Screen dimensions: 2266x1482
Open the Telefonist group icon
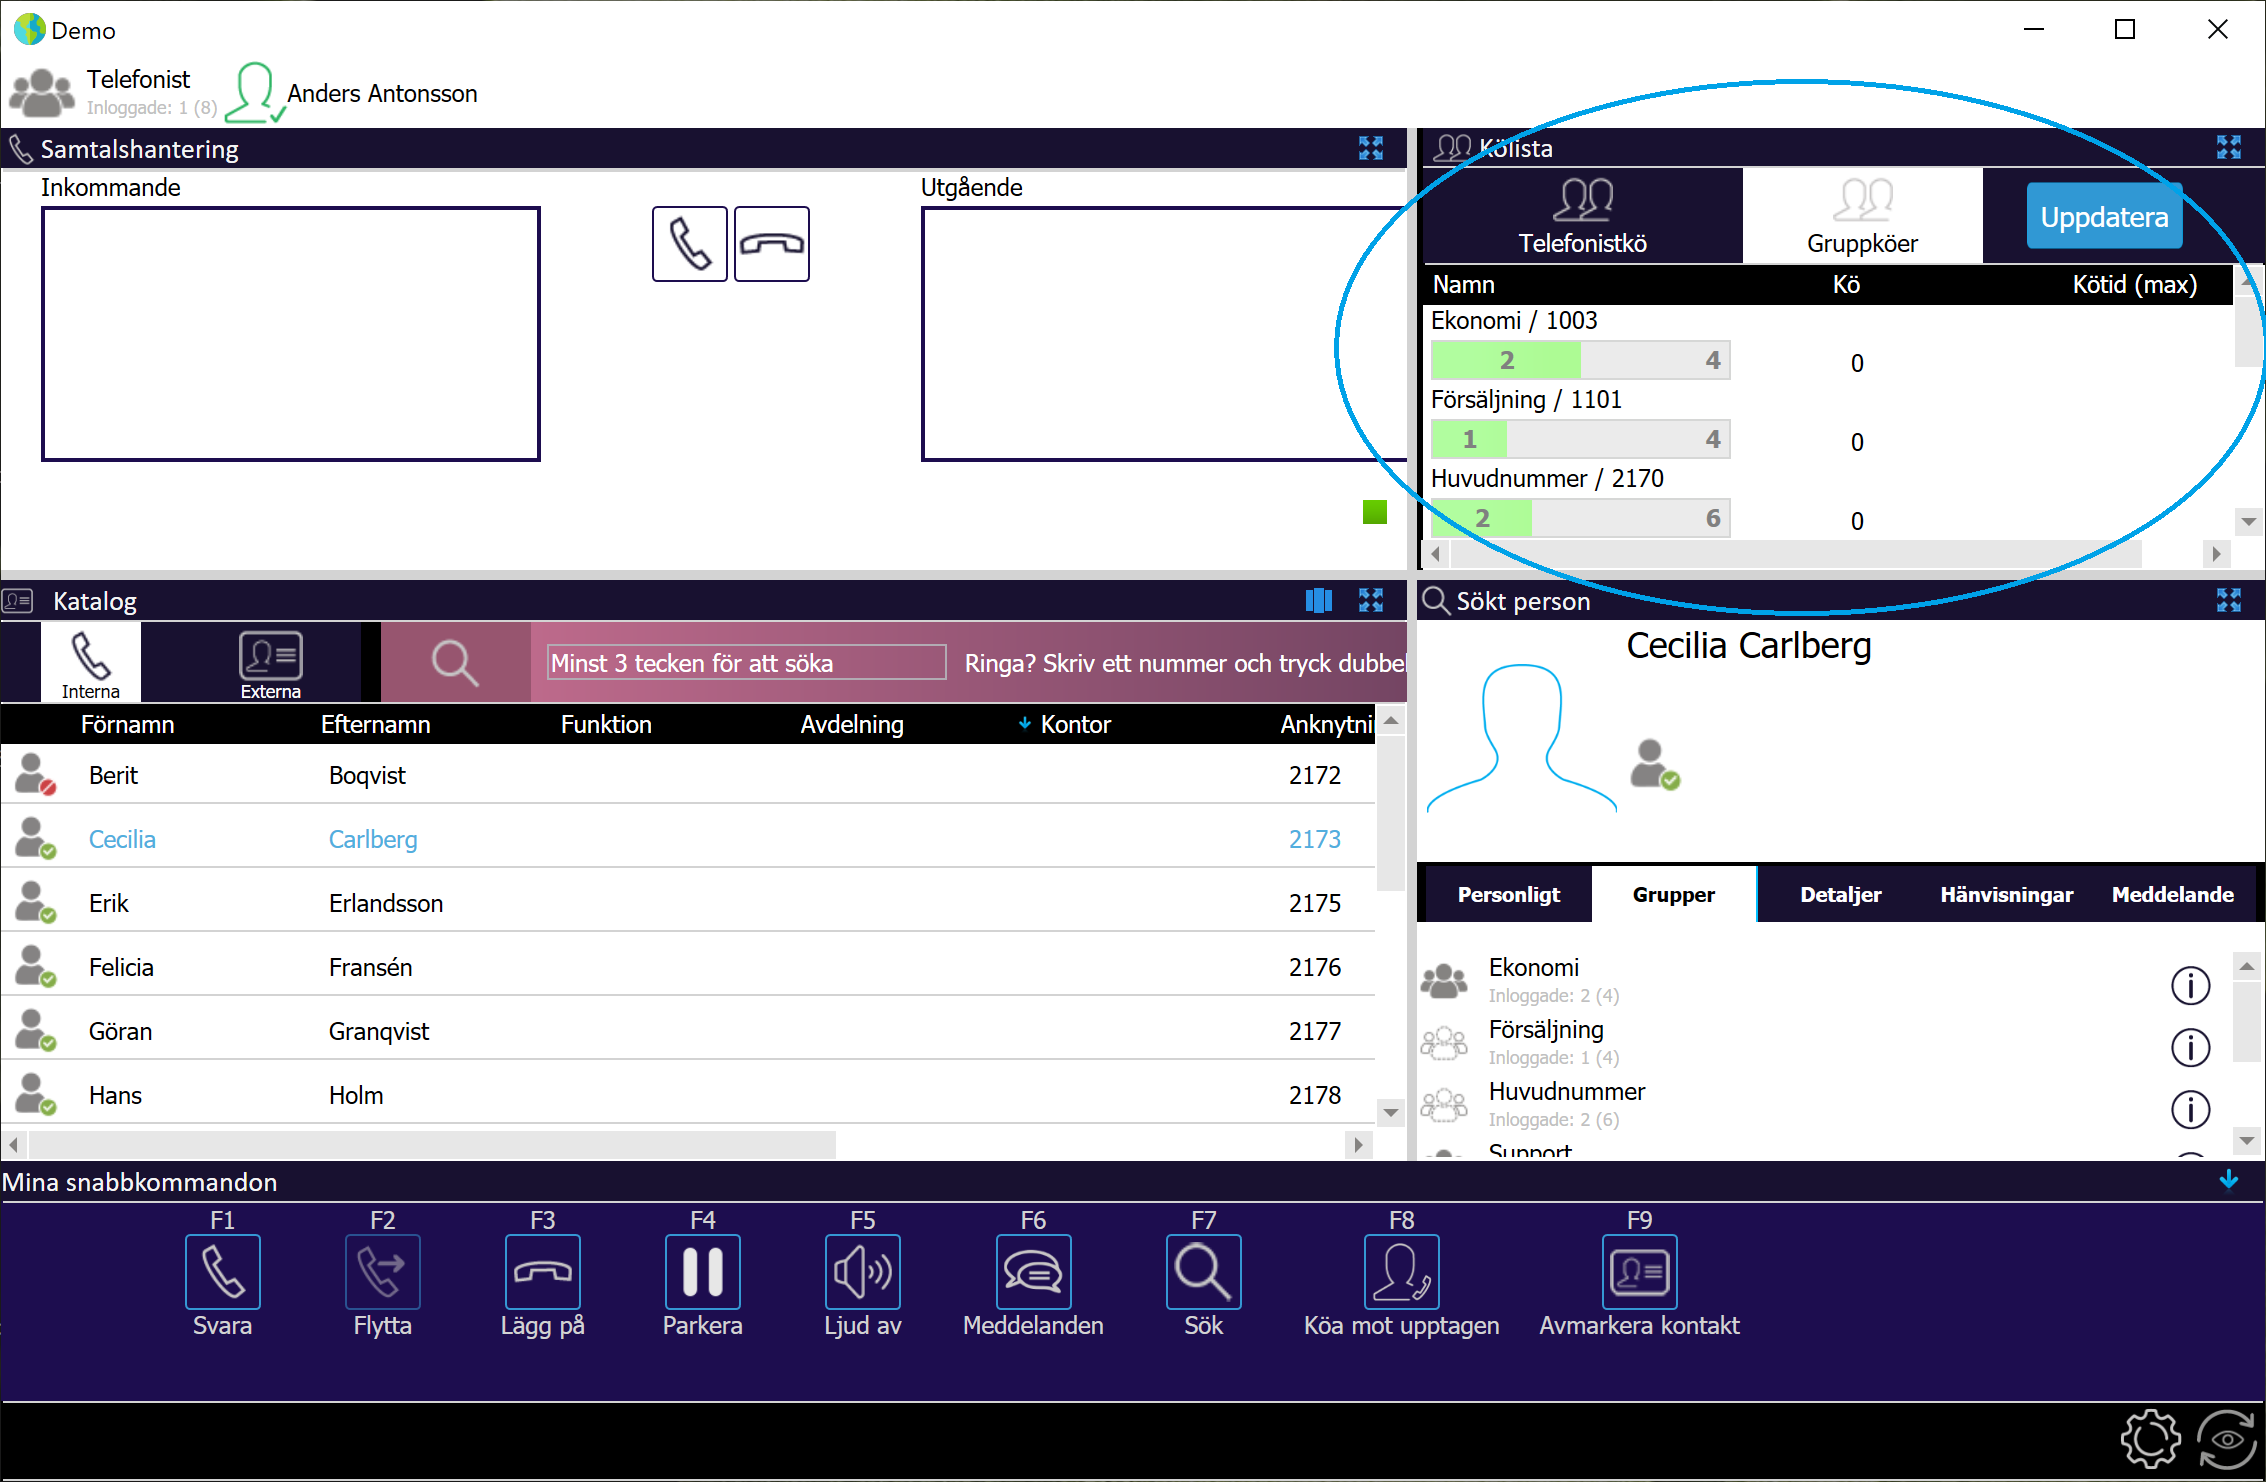coord(41,93)
